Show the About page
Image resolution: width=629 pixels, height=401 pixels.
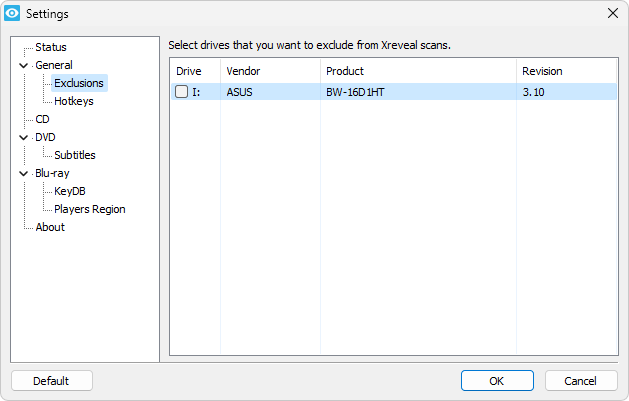pos(50,227)
